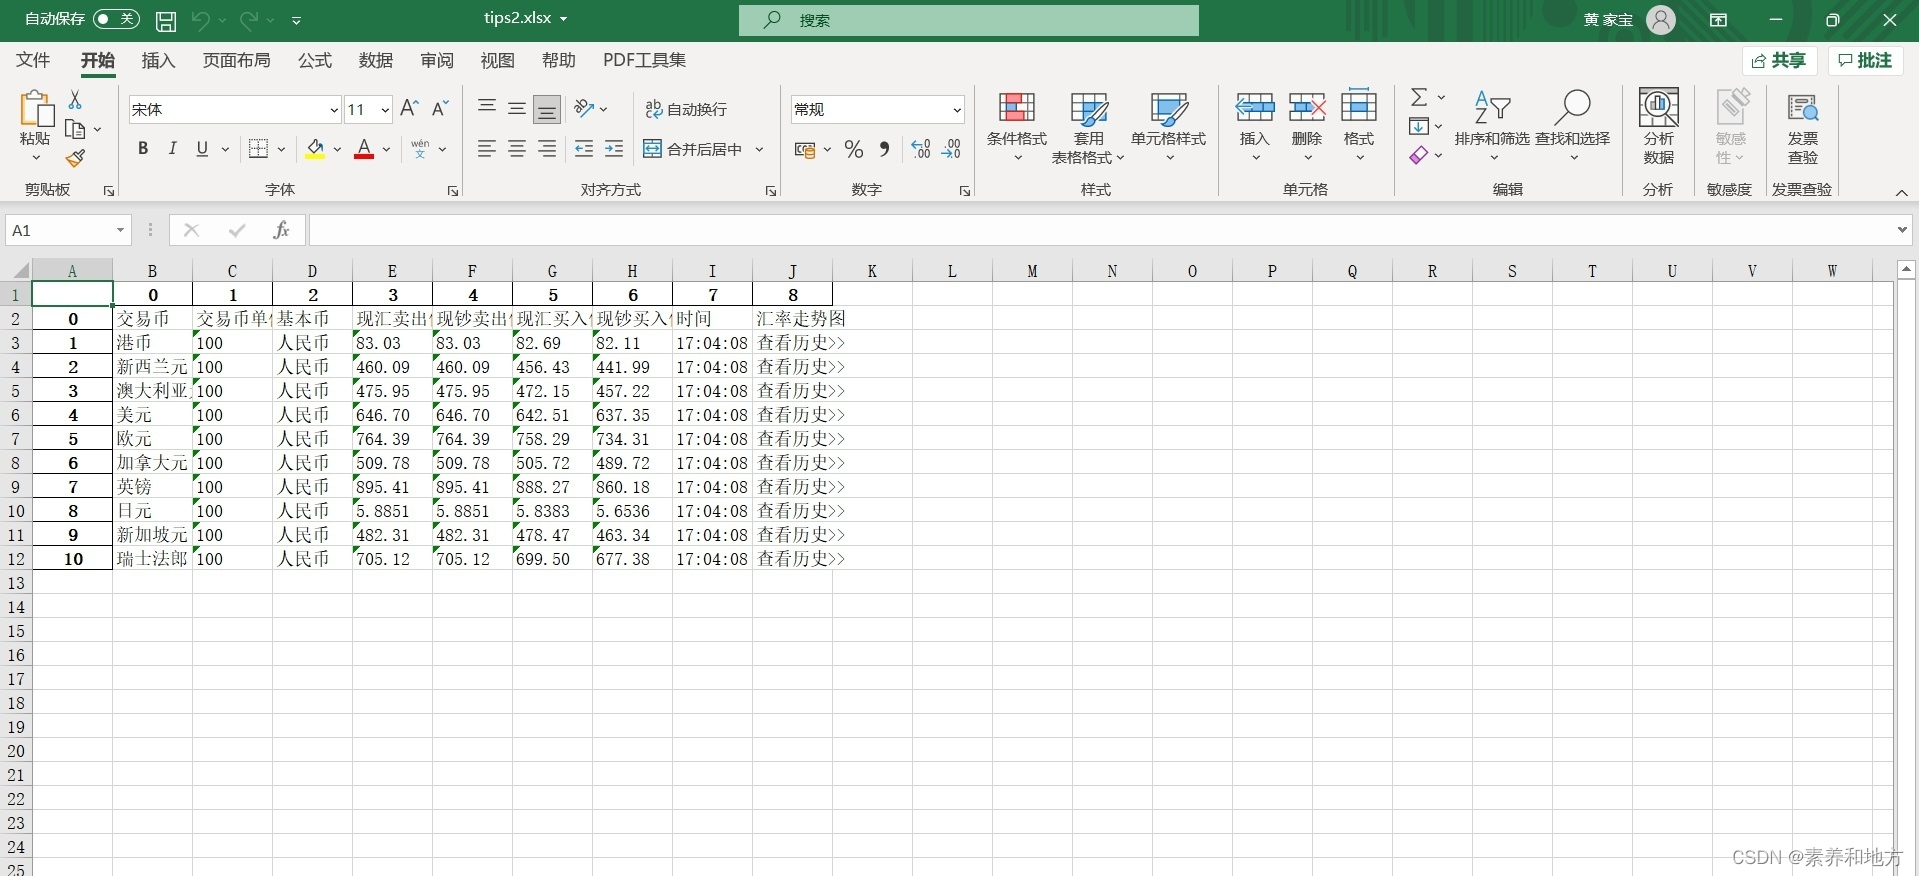
Task: Switch to Page Layout (页面布局) tab
Action: click(x=236, y=60)
